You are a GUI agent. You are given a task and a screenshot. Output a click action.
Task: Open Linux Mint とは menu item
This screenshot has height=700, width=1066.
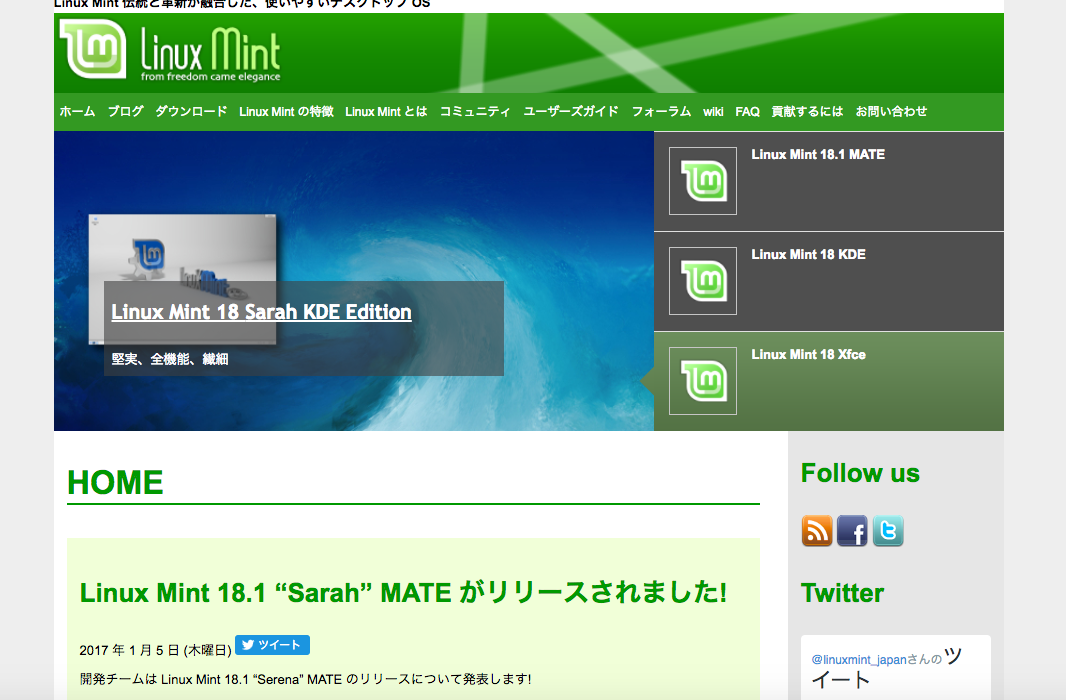386,111
